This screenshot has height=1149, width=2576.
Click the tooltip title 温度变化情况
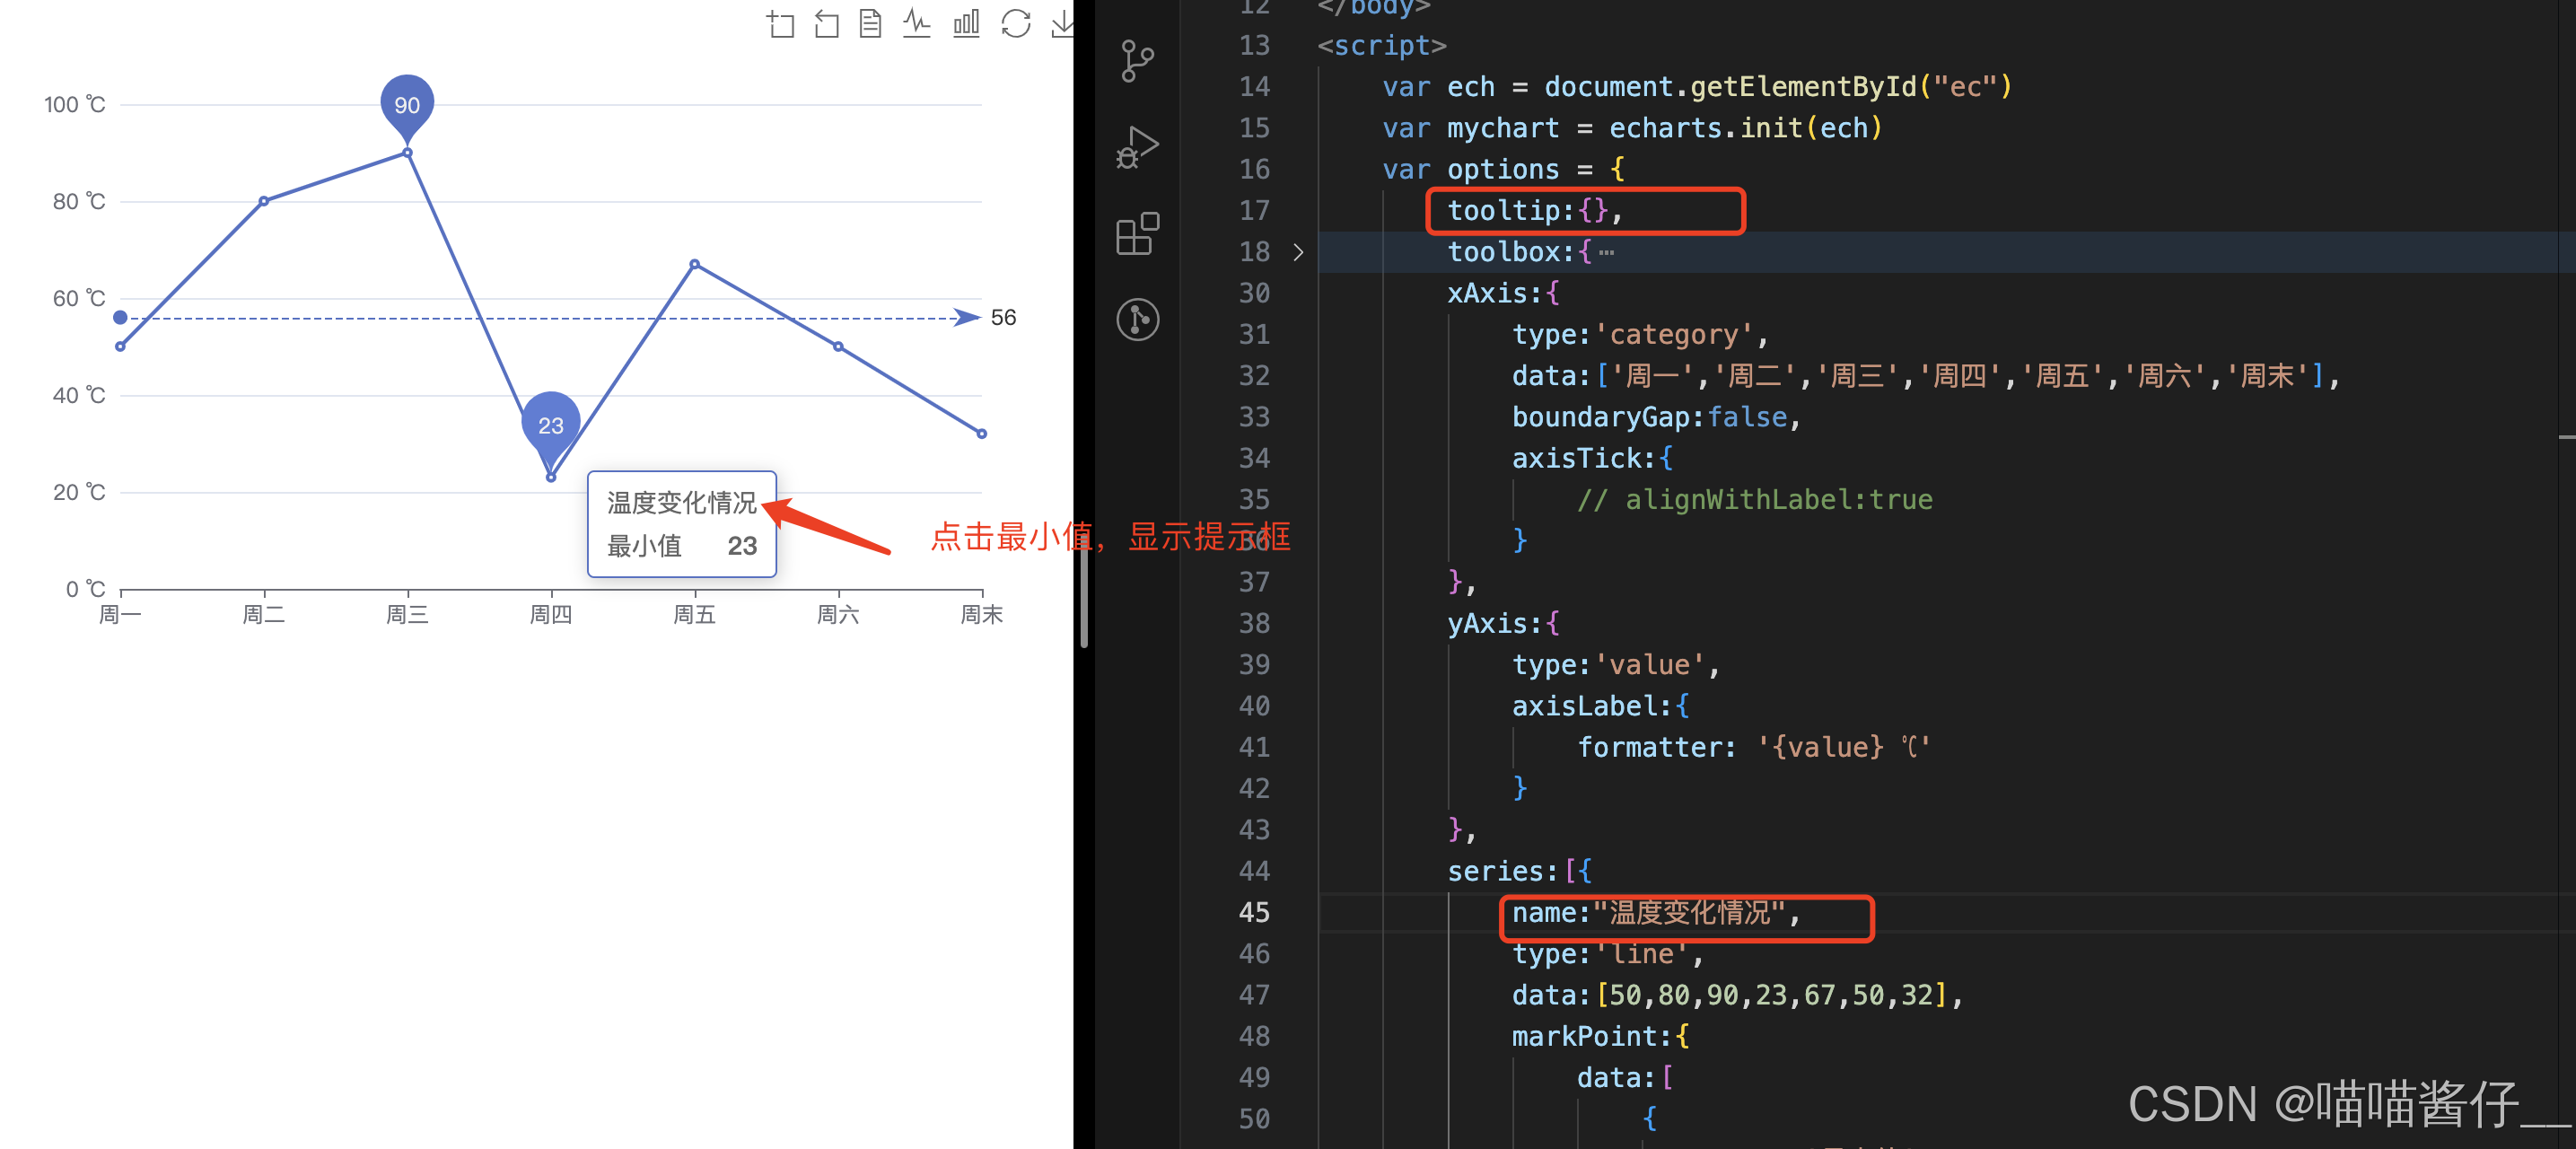pos(682,503)
